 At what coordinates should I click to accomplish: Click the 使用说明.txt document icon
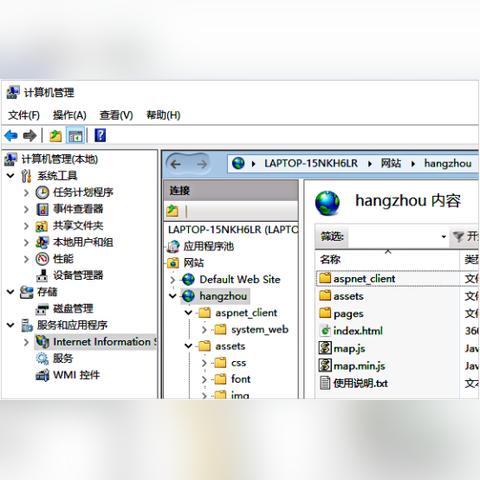325,383
